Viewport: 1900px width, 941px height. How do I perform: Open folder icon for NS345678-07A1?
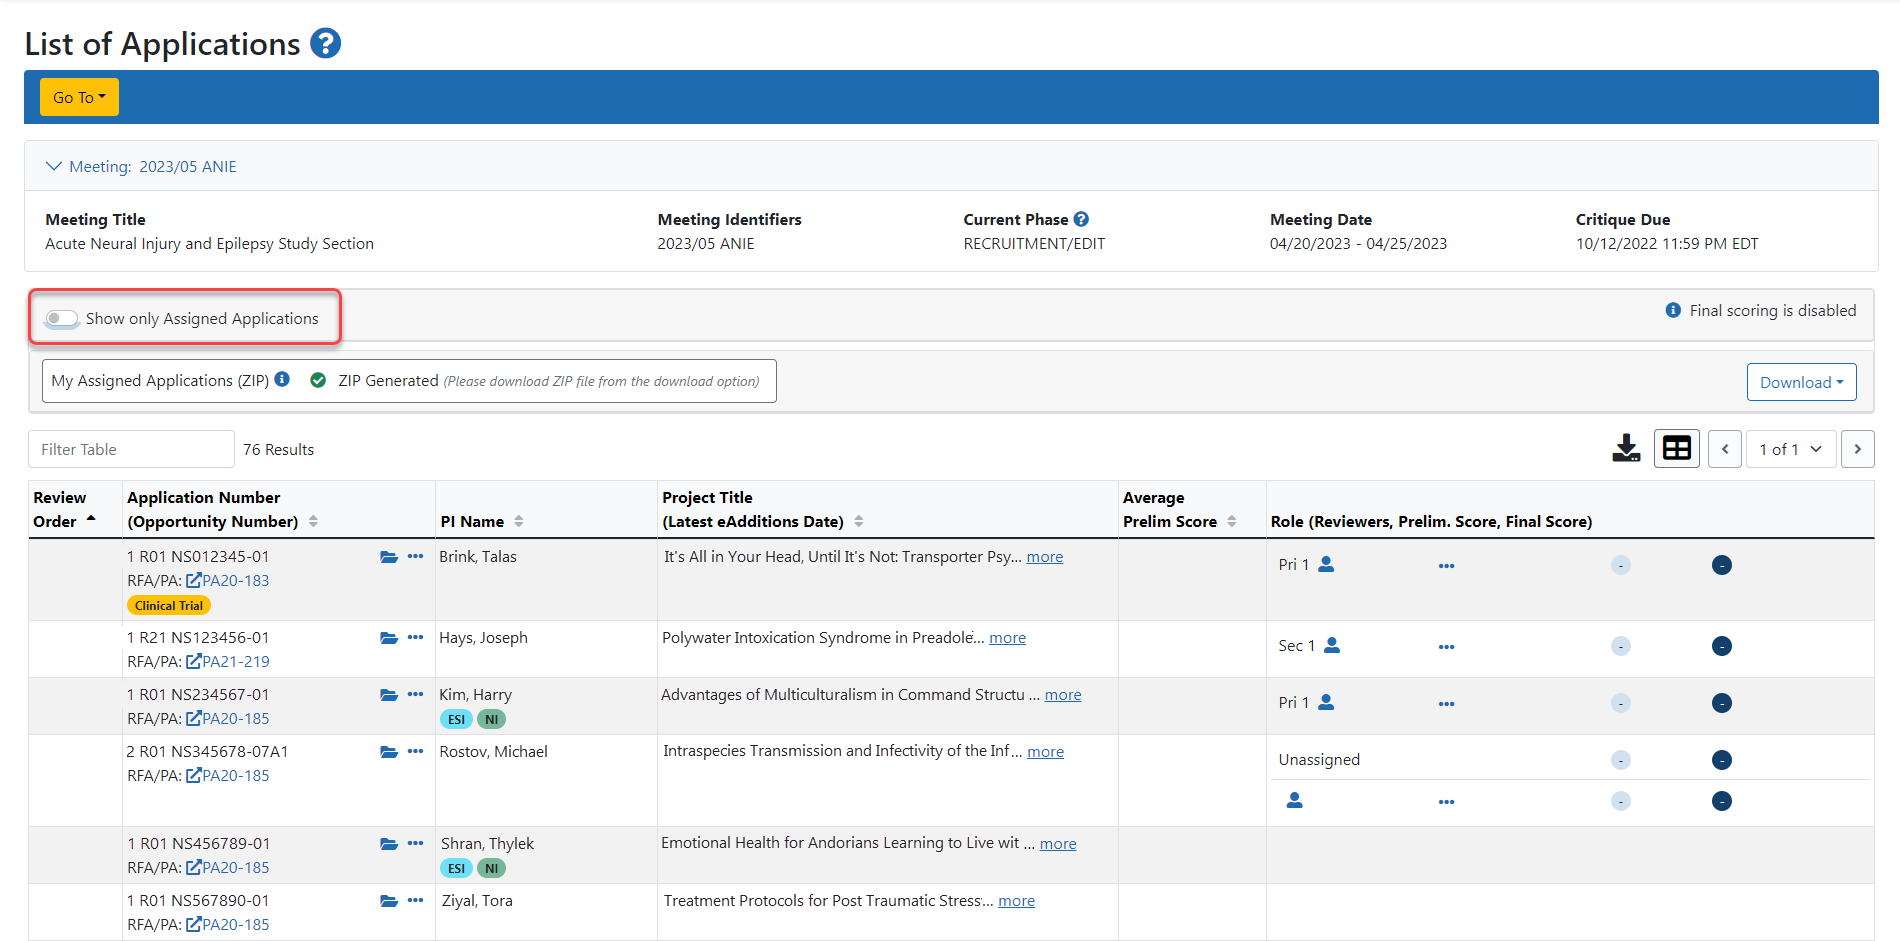click(x=389, y=752)
